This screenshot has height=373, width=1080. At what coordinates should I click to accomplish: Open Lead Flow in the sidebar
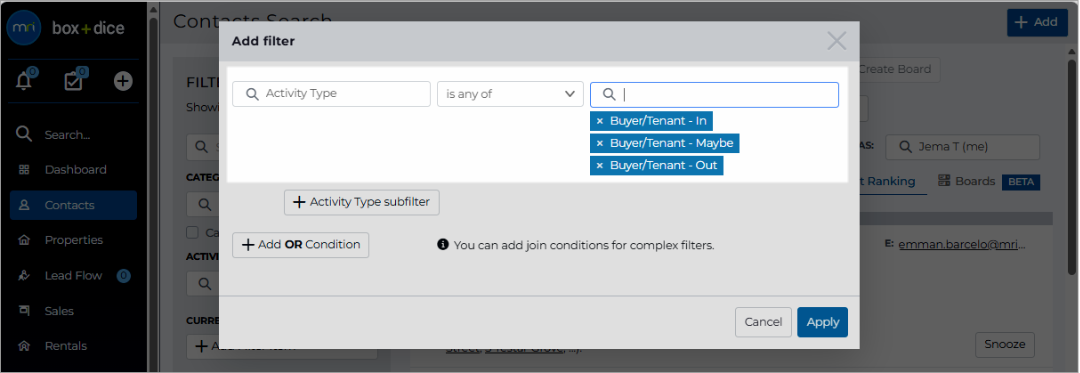(x=74, y=275)
